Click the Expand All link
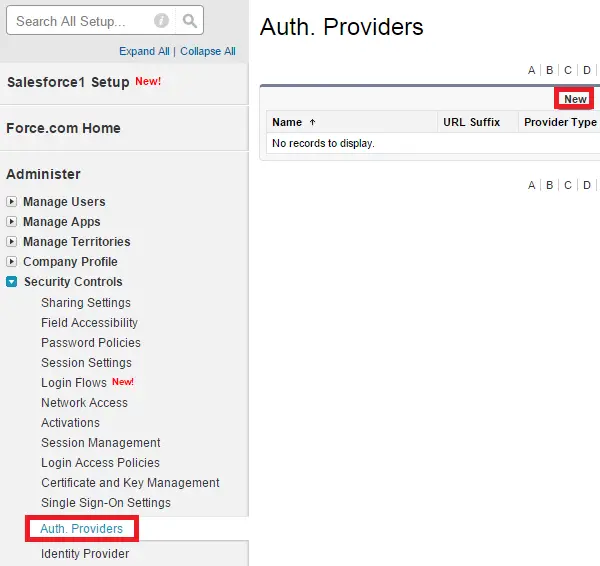600x566 pixels. point(144,51)
